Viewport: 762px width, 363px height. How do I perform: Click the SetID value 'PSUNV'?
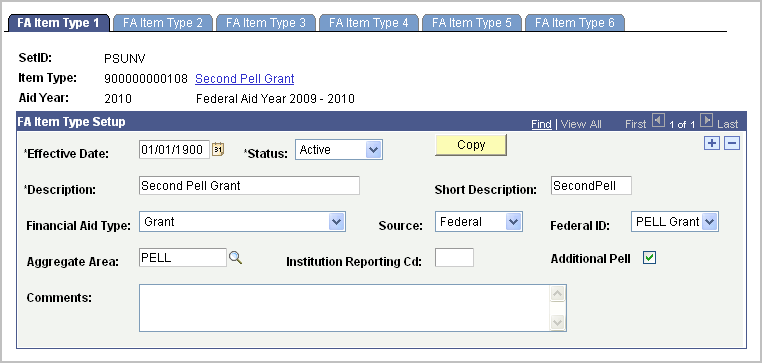pos(125,59)
